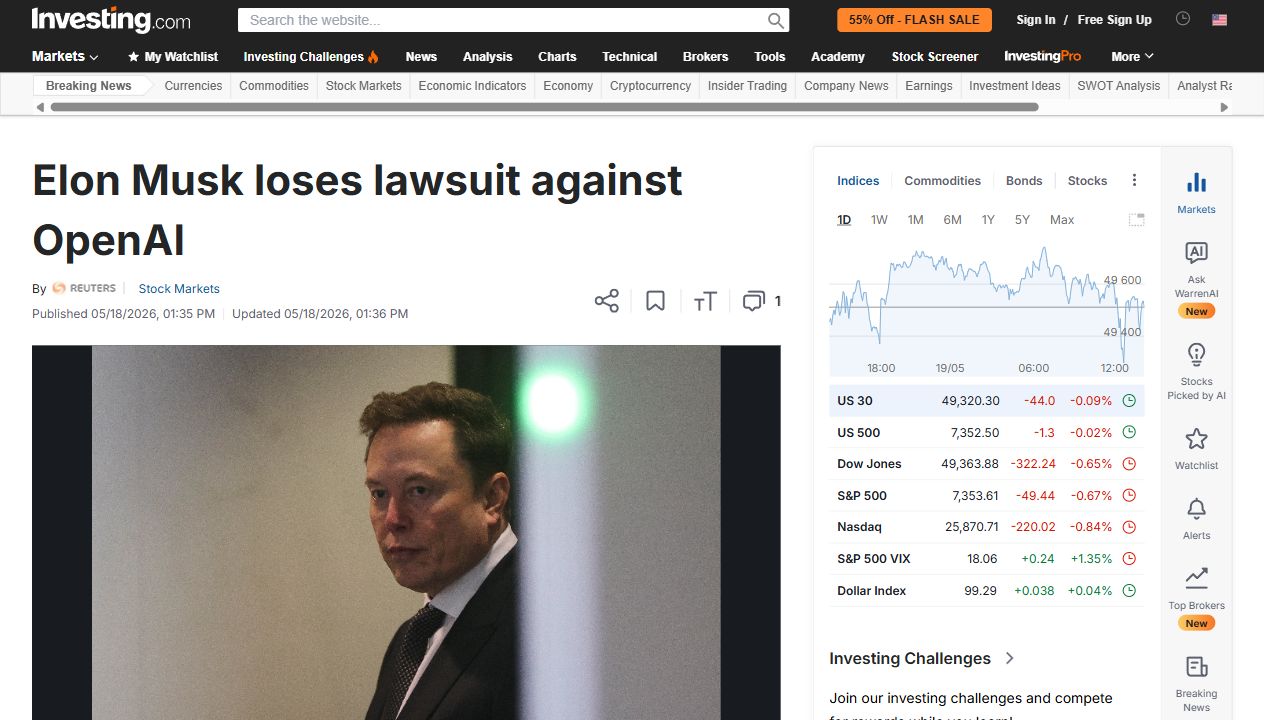Click Nasdaq red clock icon
This screenshot has height=720, width=1264.
point(1129,527)
